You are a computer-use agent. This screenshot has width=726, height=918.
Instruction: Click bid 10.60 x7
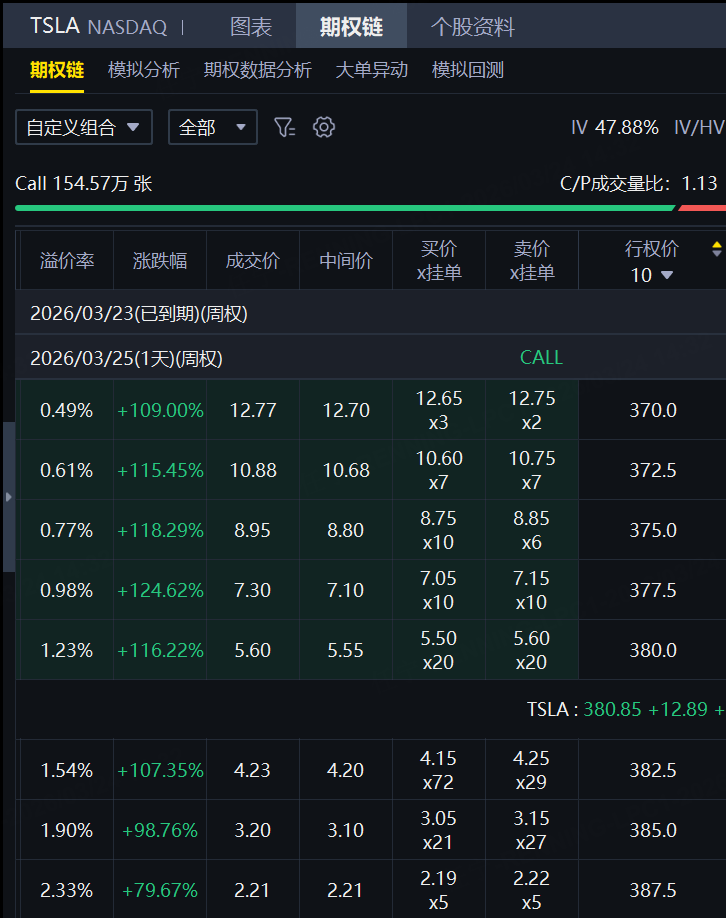coord(439,470)
